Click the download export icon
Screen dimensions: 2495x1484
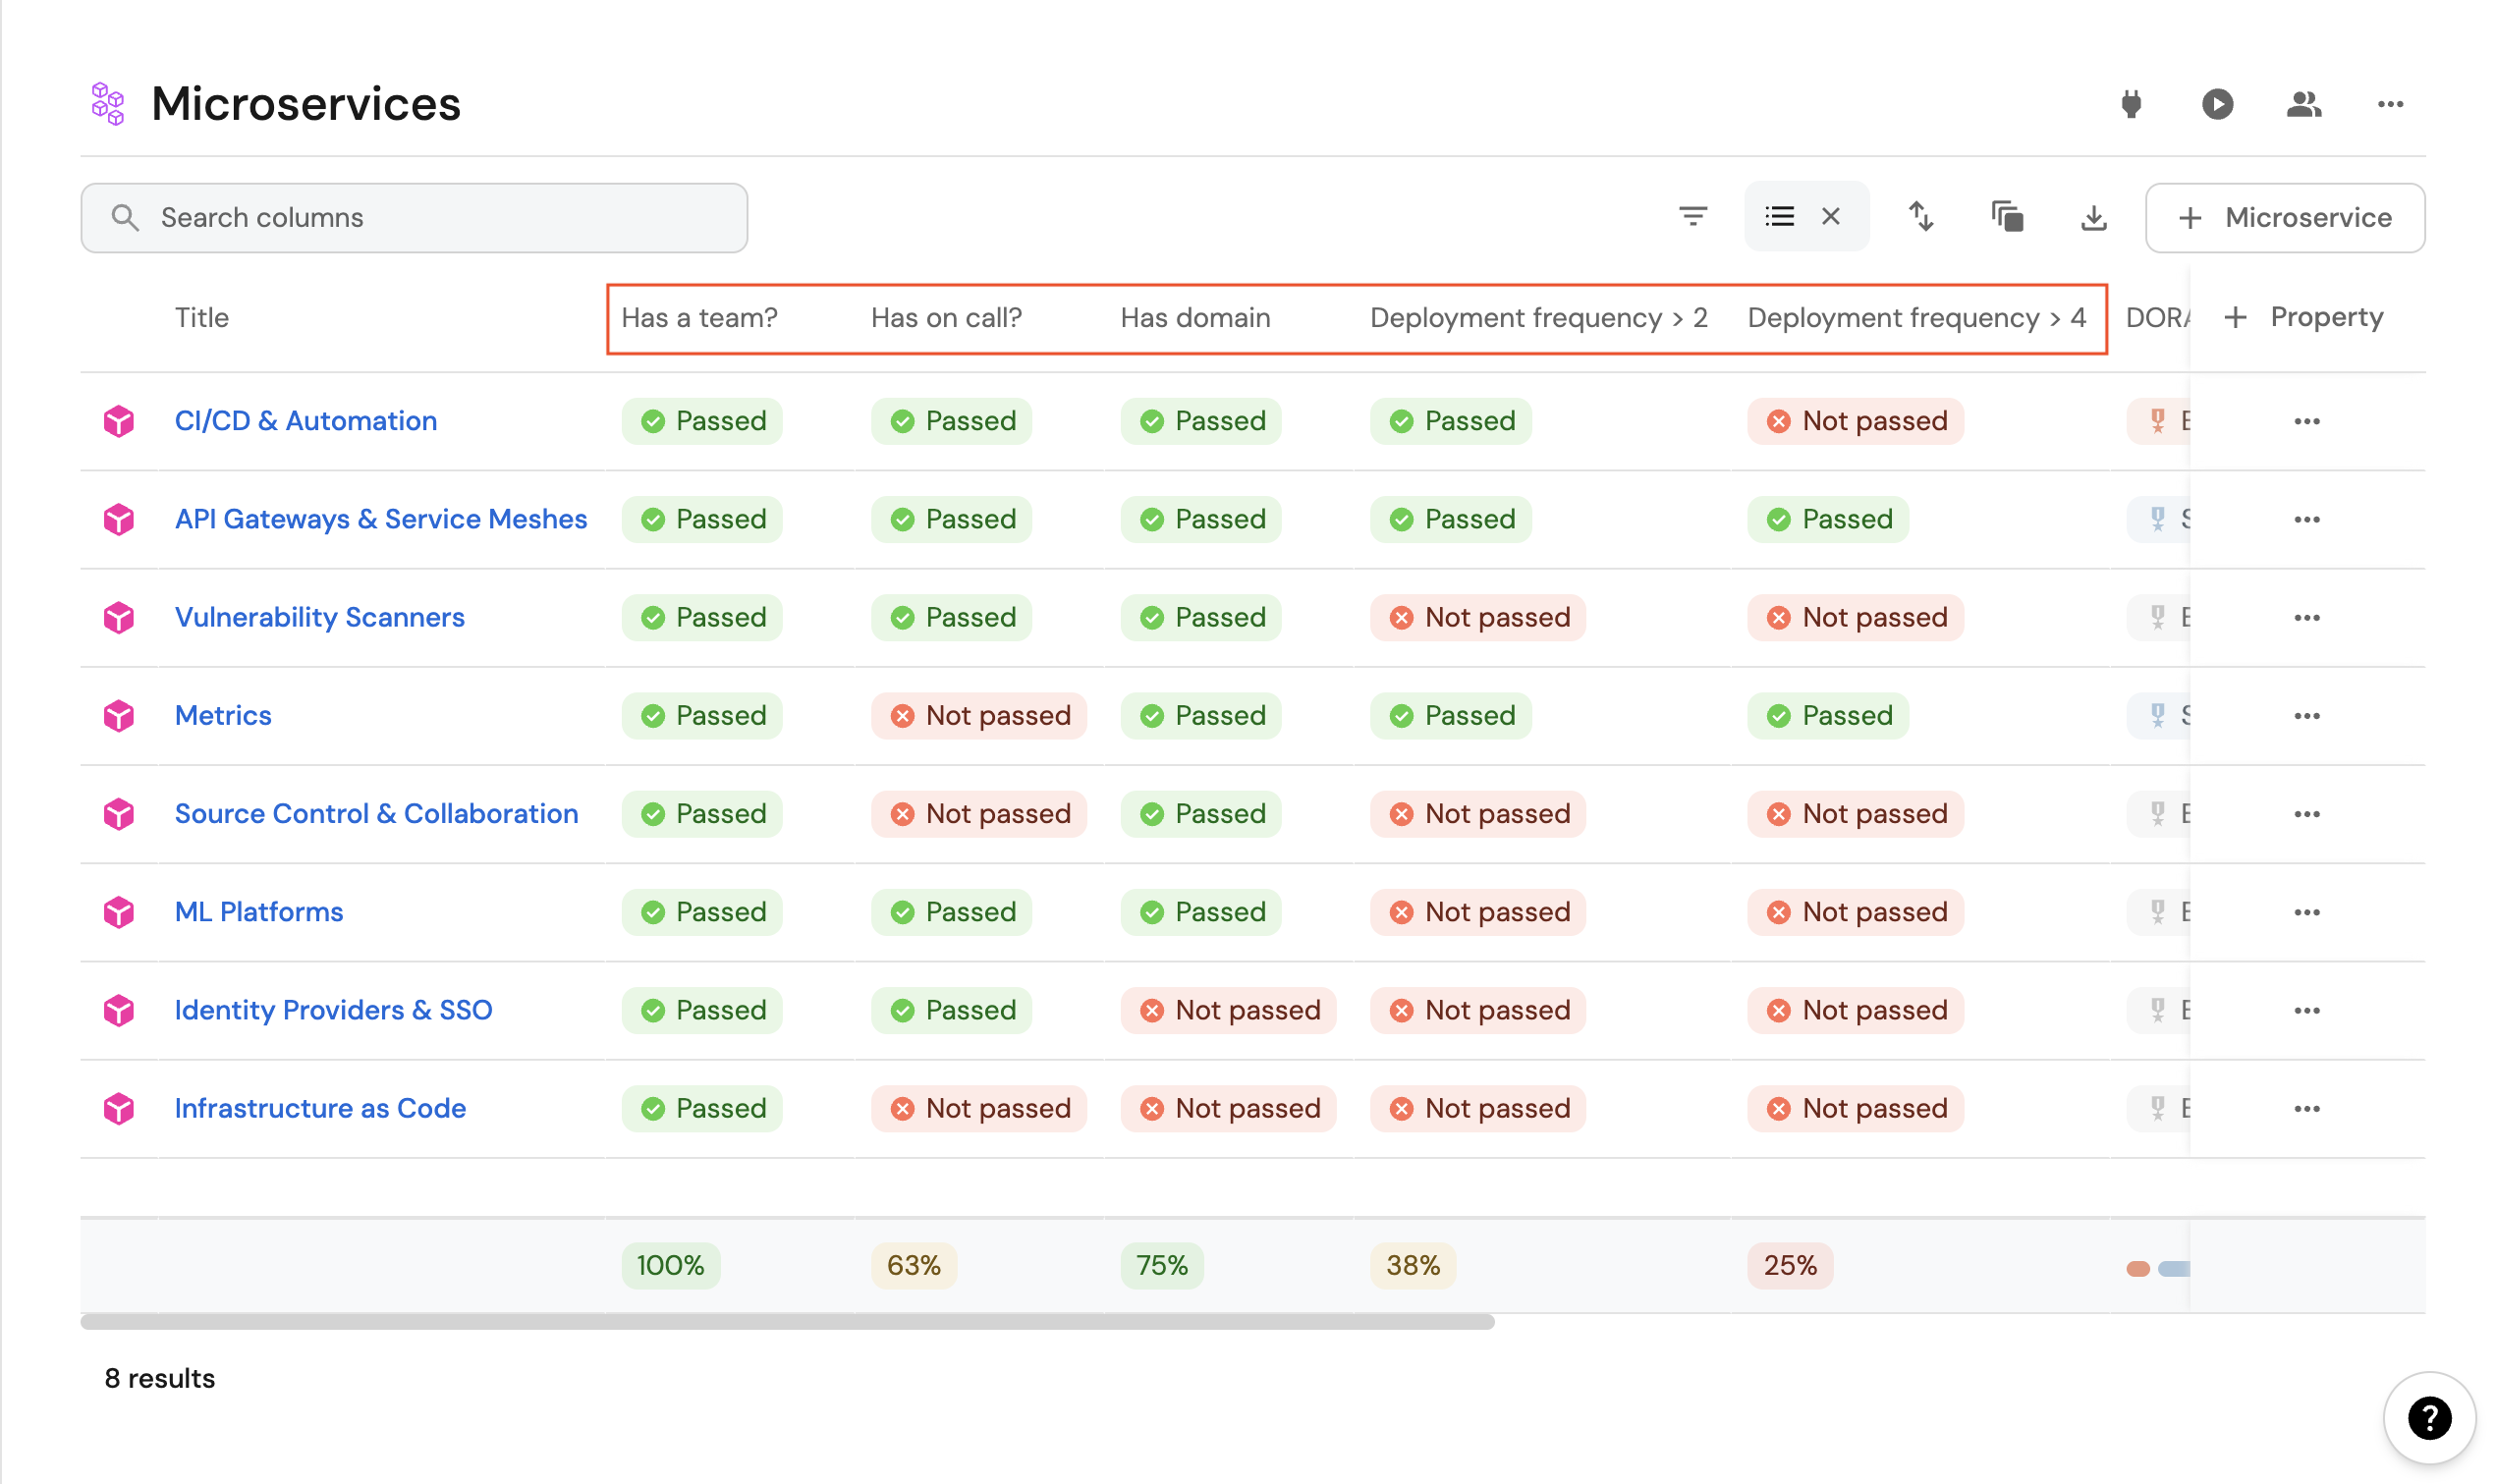click(x=2093, y=216)
